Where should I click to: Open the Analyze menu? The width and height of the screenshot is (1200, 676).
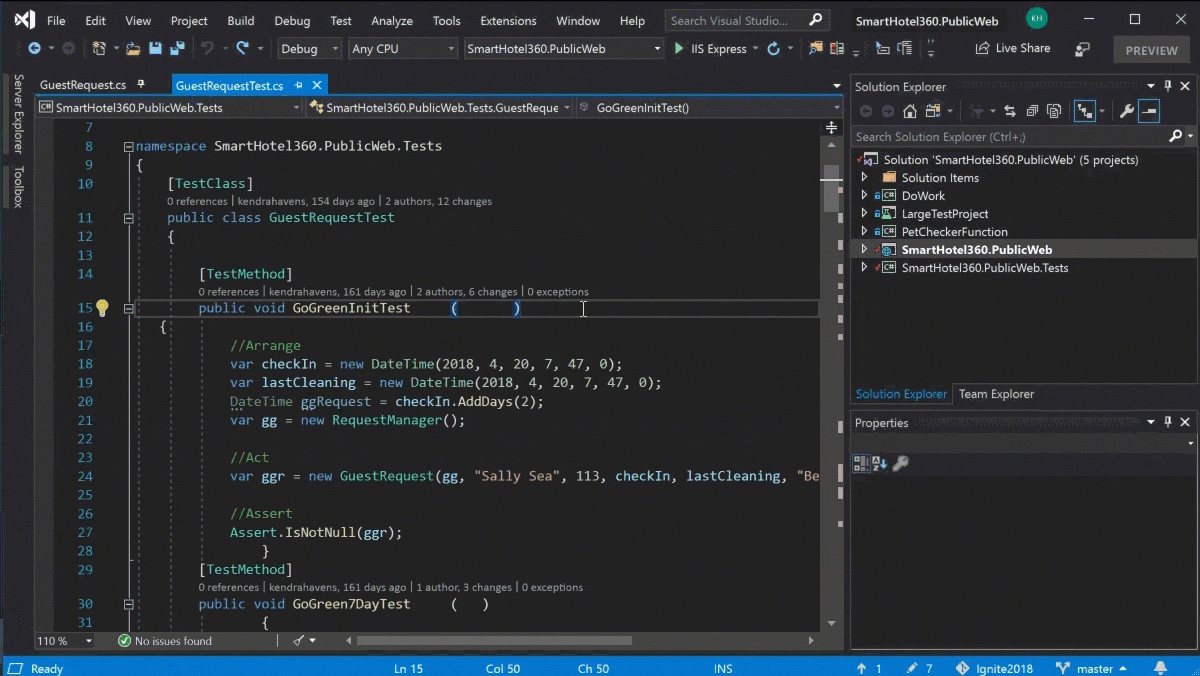[x=391, y=20]
